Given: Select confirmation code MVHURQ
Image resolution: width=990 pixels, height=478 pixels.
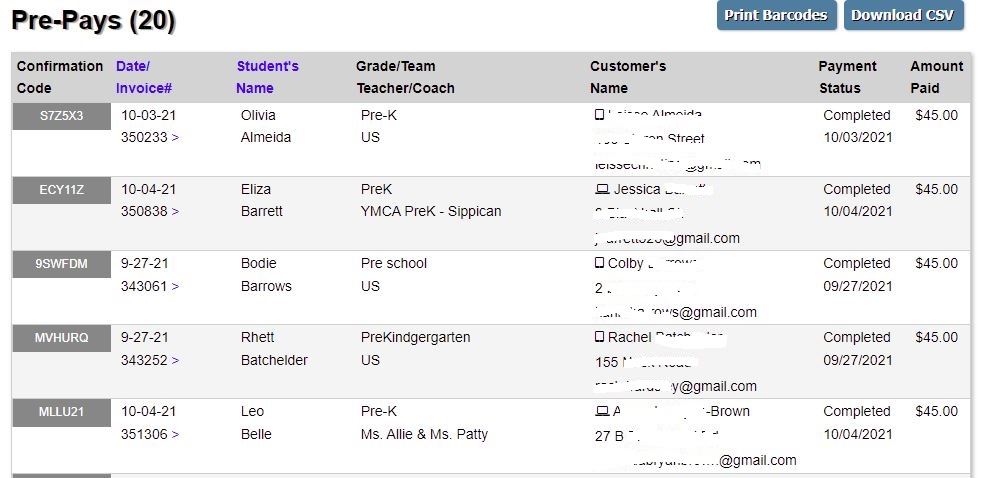Looking at the screenshot, I should (61, 338).
